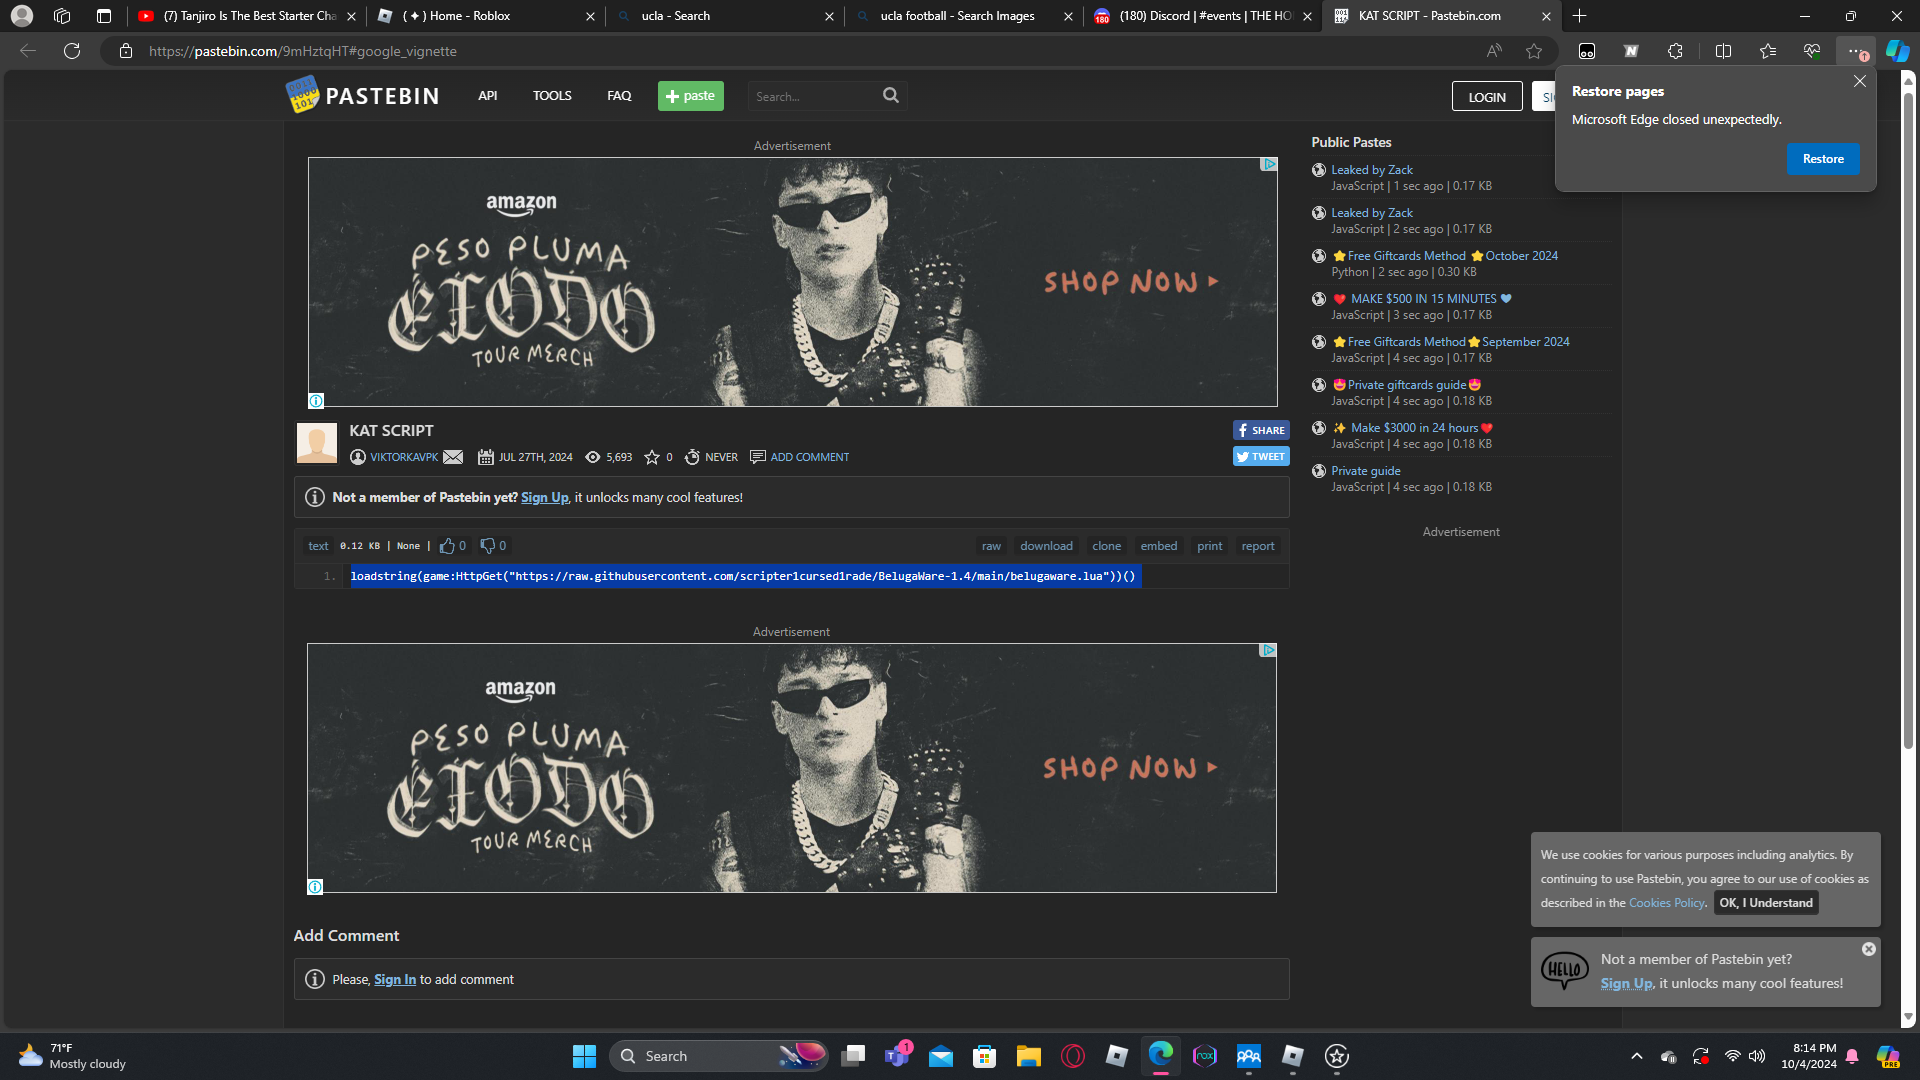Open MAKE $500 IN 15 MINUTES paste
Screen dimensions: 1920x1080
(1423, 299)
